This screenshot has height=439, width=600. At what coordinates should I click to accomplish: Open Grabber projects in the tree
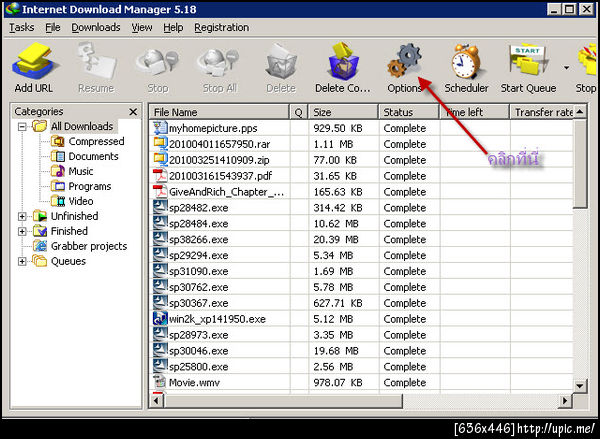point(80,246)
